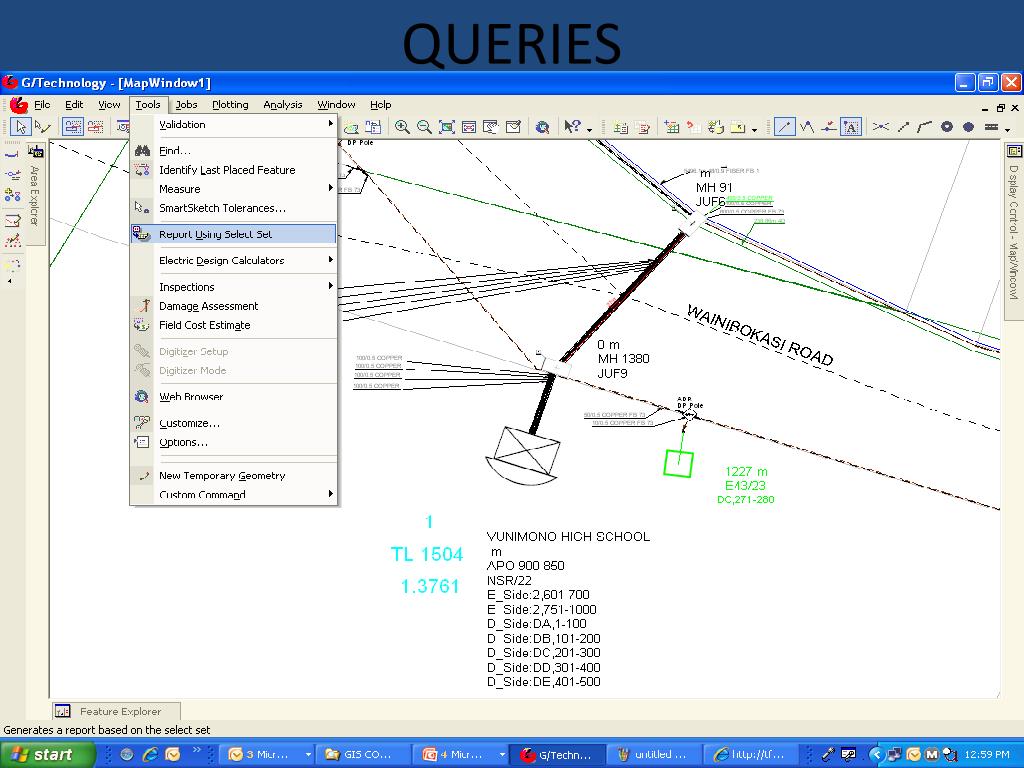Click the red undo-arrow grid icon
Screen dimensions: 1024x768
pyautogui.click(x=694, y=127)
